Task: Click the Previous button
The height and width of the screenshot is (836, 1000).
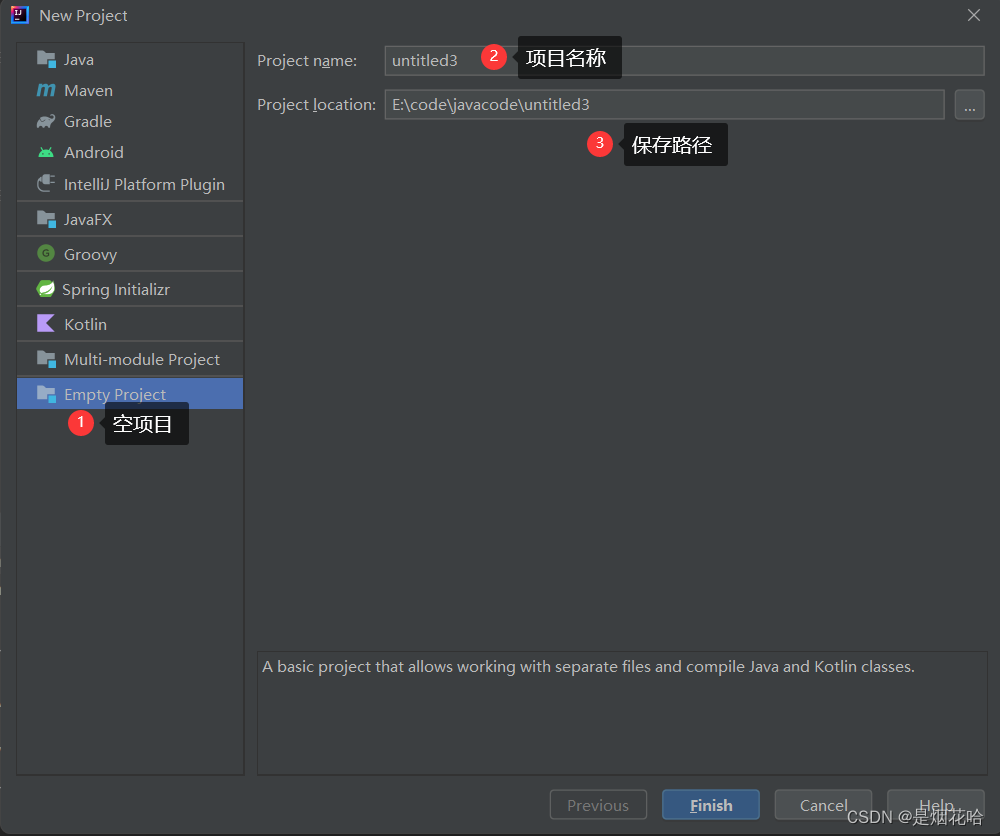Action: pos(598,805)
